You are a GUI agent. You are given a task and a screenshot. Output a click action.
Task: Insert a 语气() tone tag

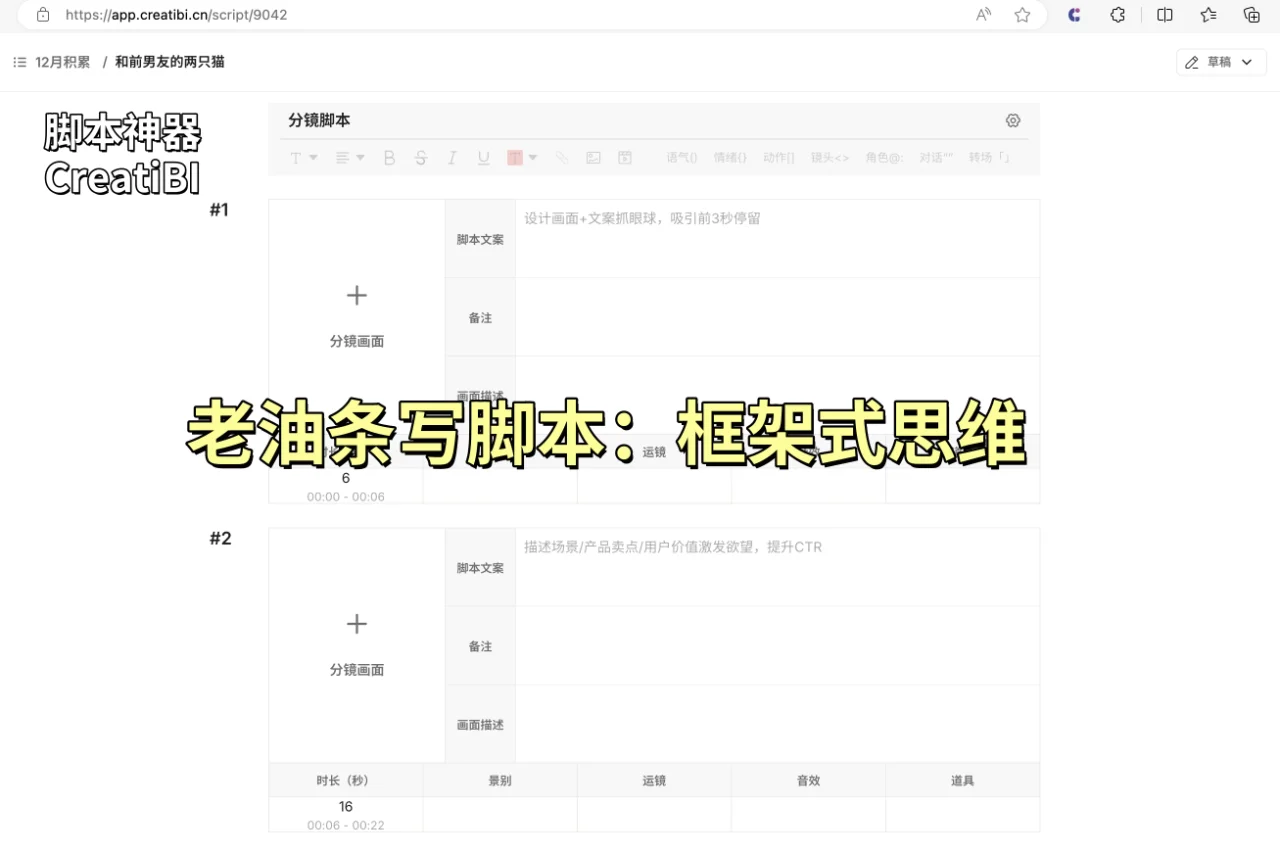681,157
